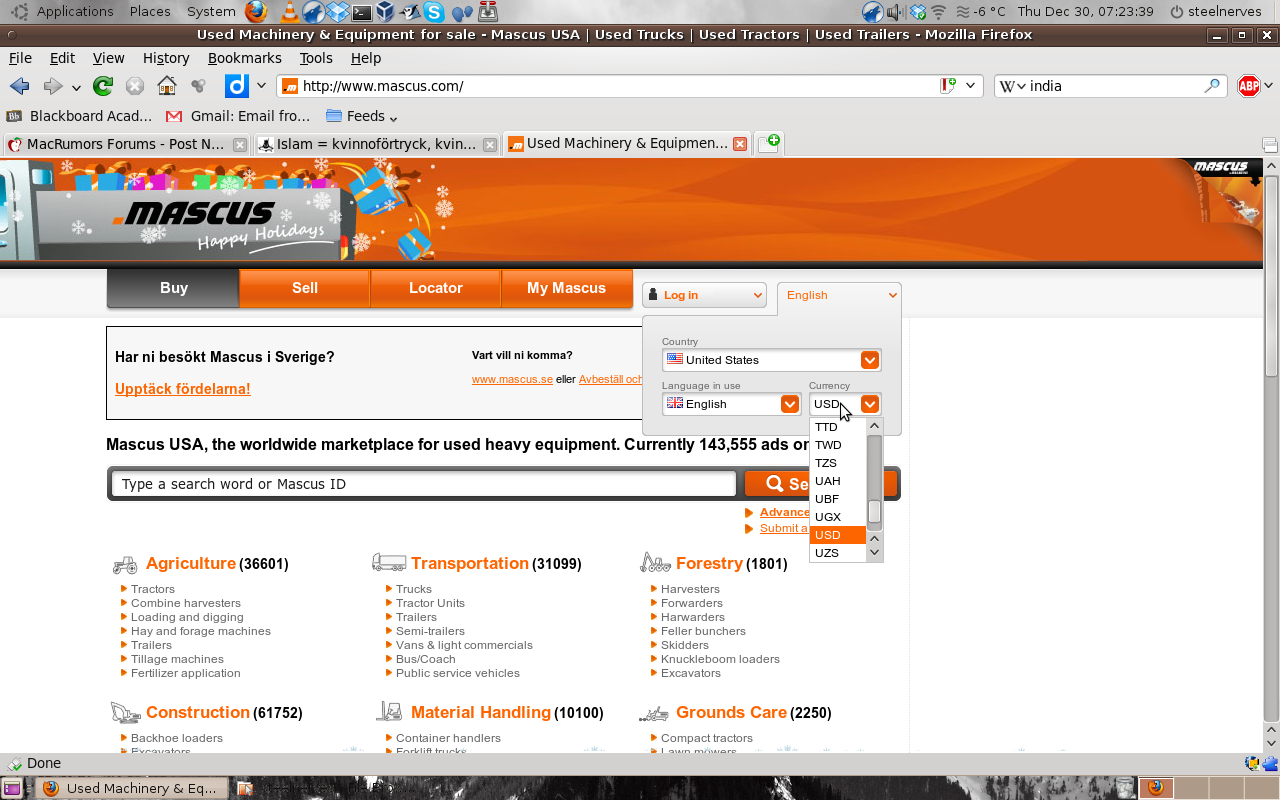Image resolution: width=1280 pixels, height=800 pixels.
Task: Open the address bar history dropdown
Action: point(970,86)
